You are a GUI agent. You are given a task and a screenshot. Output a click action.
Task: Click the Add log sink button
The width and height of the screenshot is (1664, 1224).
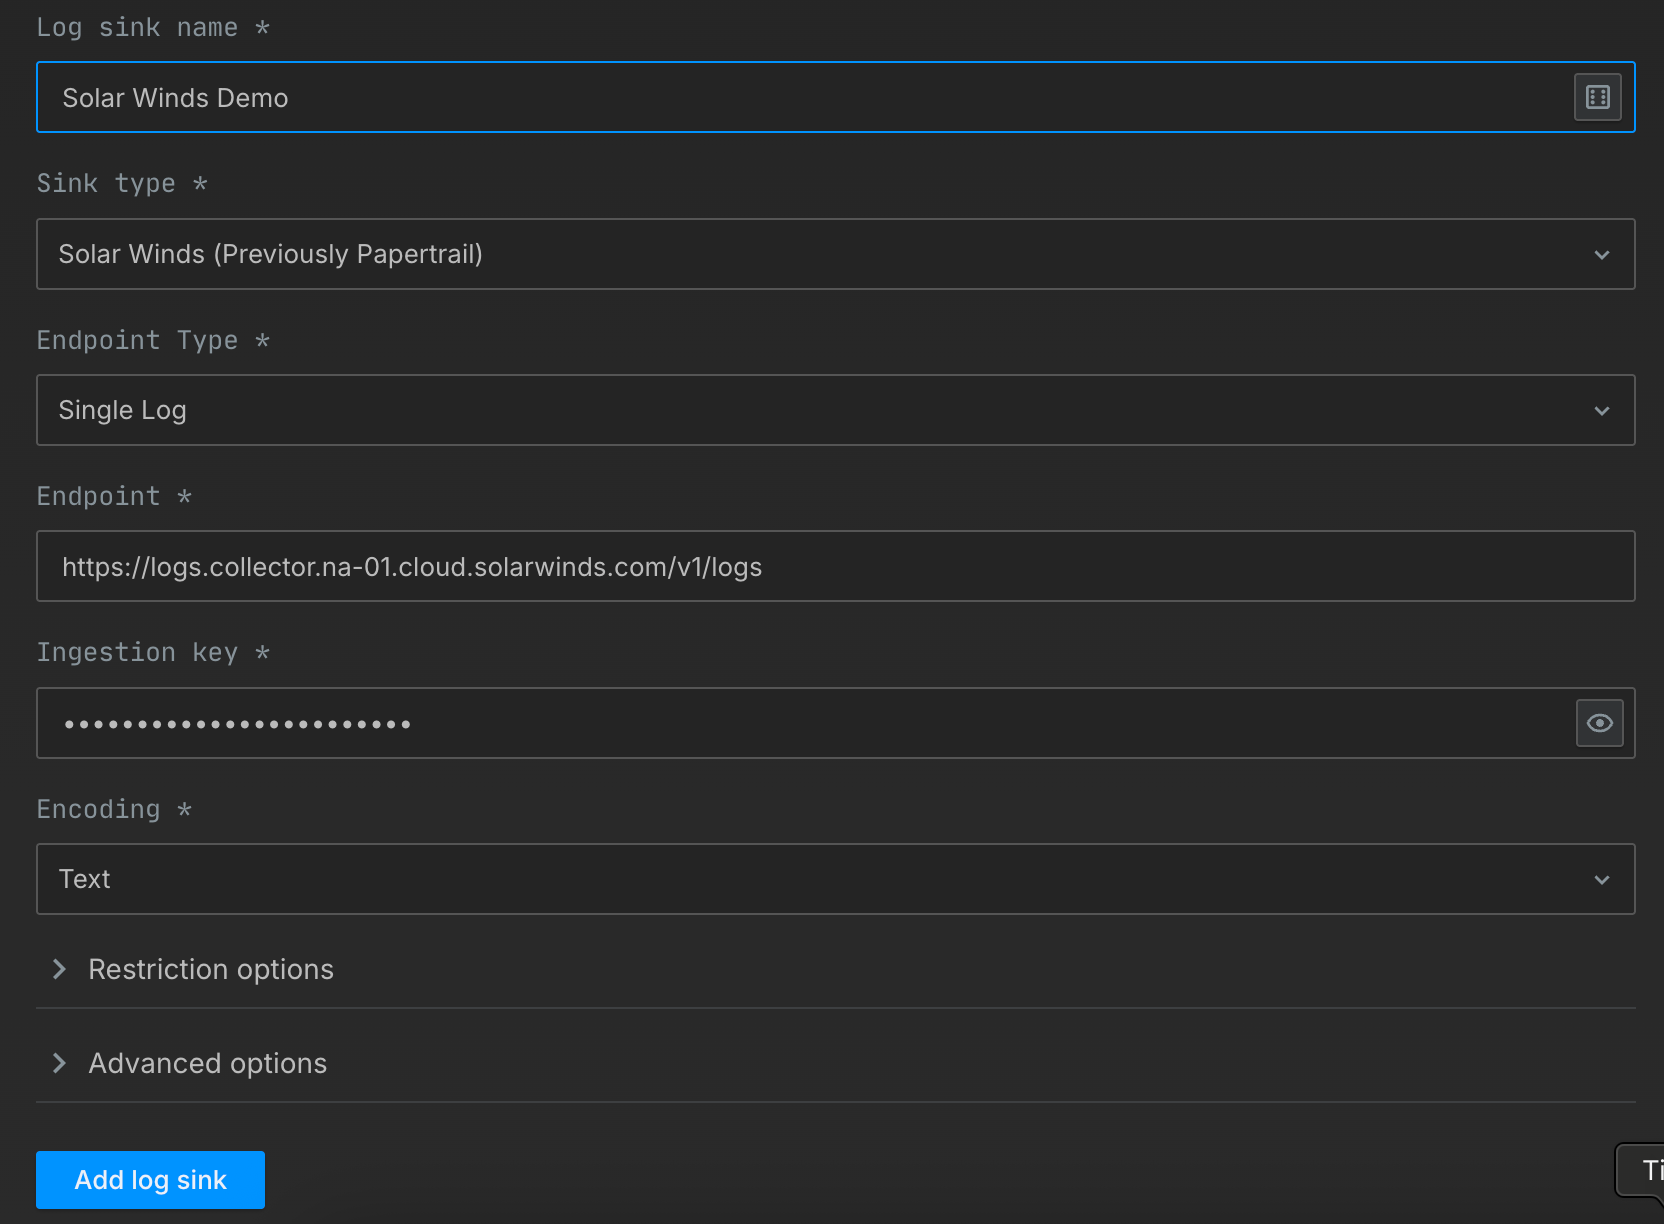click(x=150, y=1180)
